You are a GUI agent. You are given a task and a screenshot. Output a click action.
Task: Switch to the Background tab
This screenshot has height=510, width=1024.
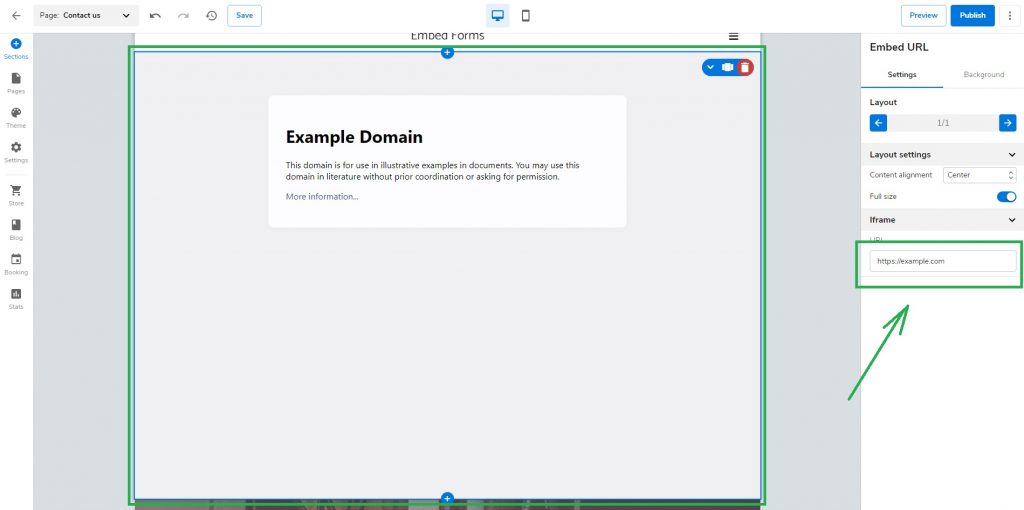[x=983, y=74]
